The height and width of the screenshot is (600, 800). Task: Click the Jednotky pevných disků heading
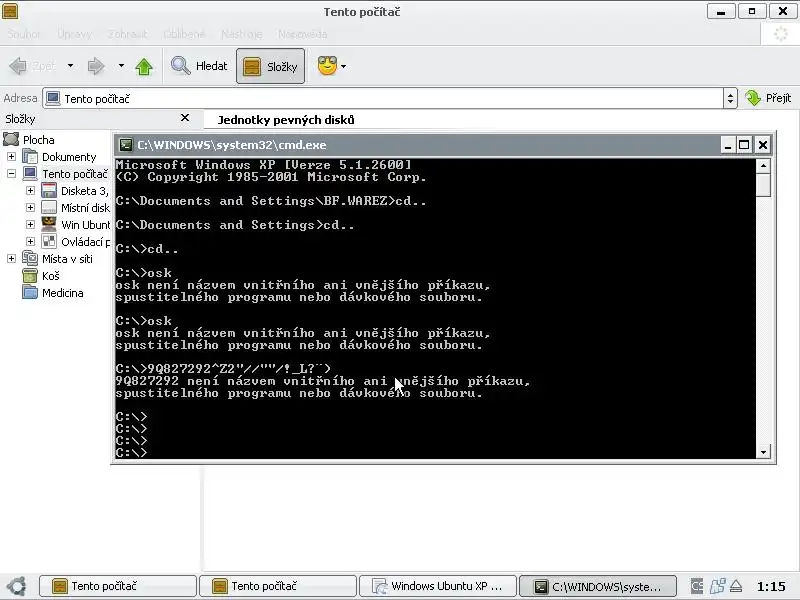click(286, 120)
